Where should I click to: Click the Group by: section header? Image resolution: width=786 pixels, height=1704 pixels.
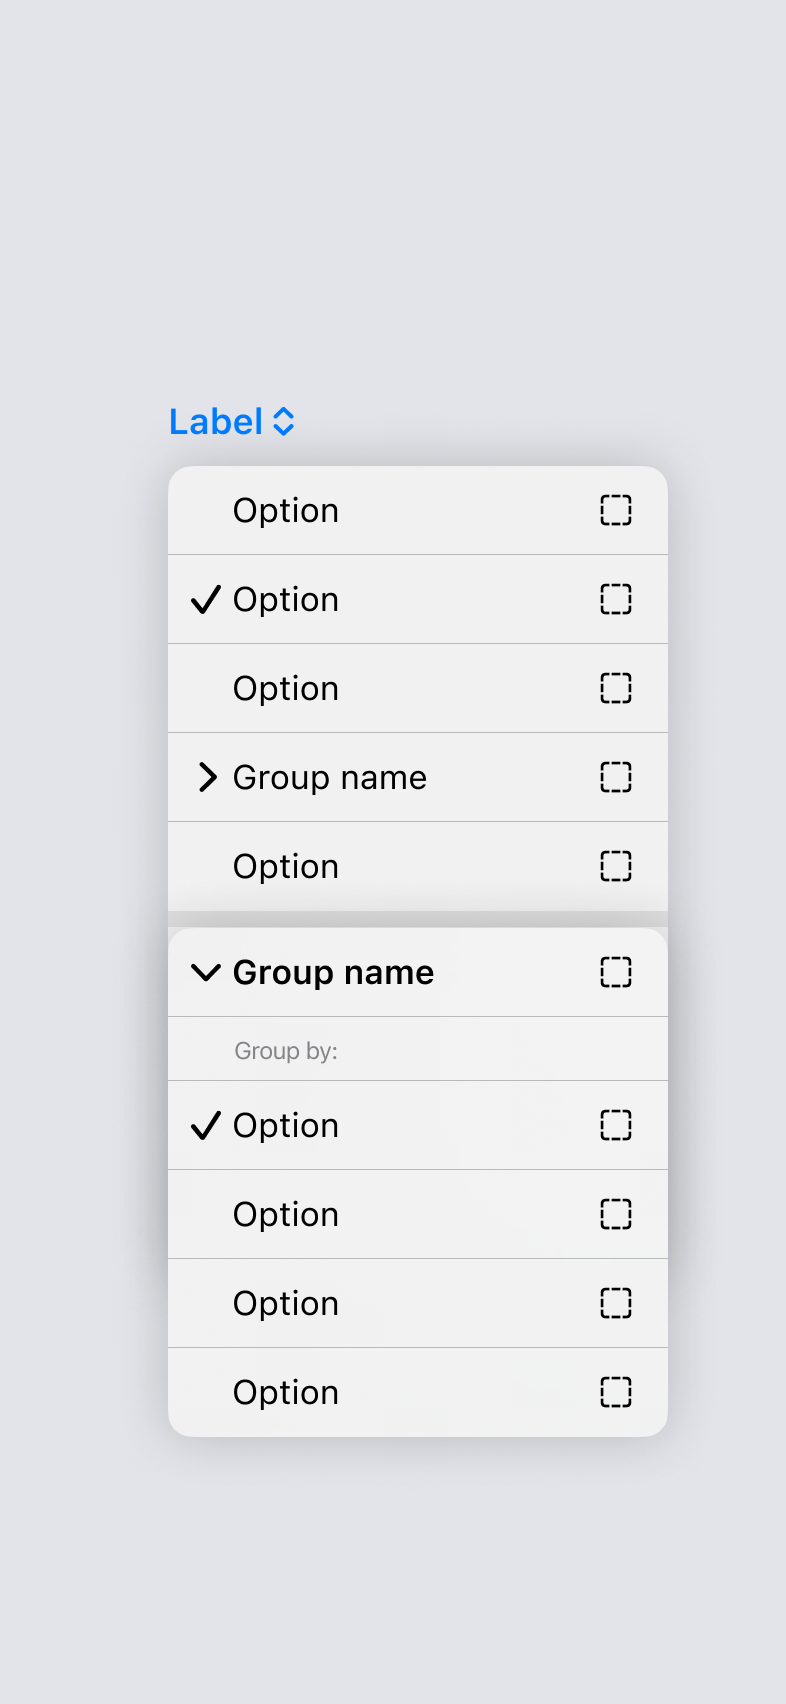[x=286, y=1049]
